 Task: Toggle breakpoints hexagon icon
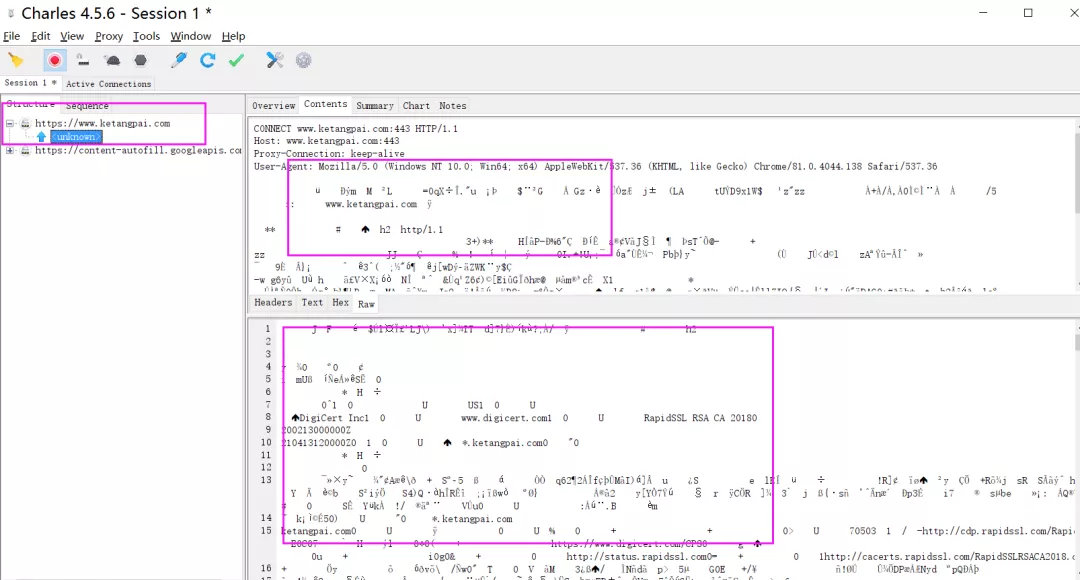click(141, 61)
